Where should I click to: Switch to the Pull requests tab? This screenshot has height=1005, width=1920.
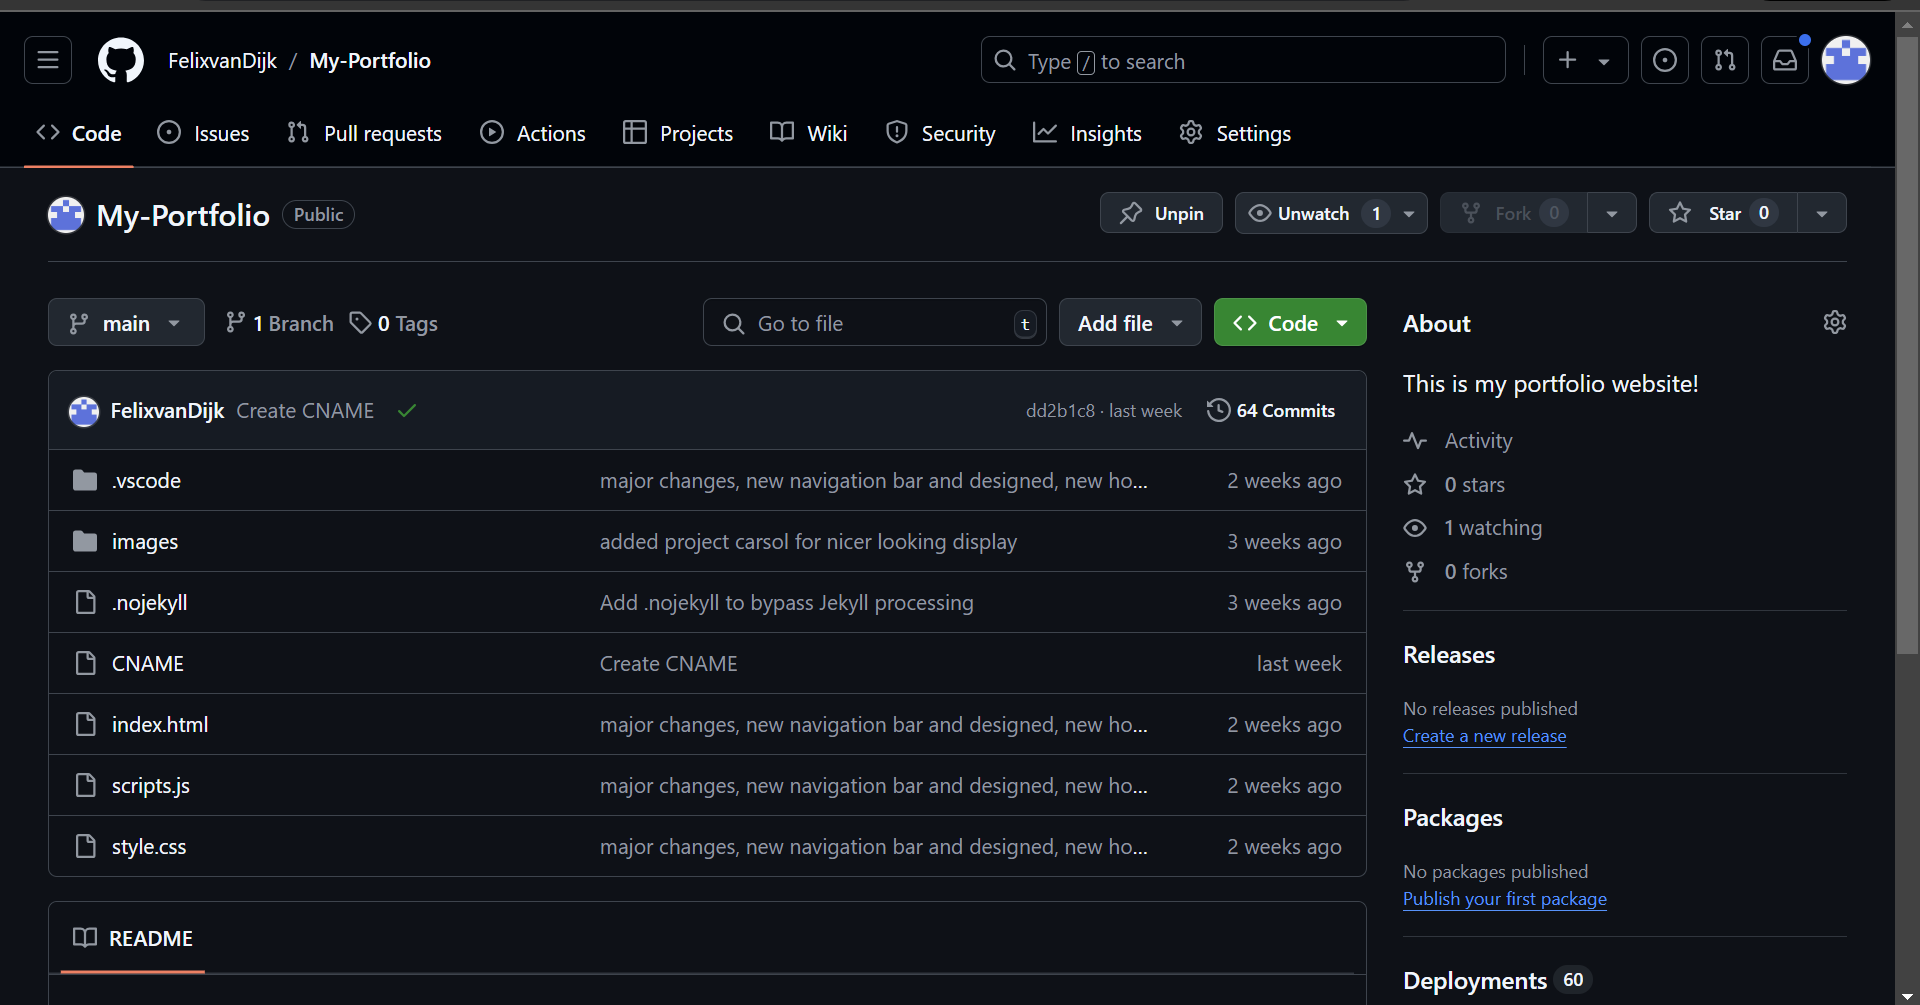[x=364, y=133]
